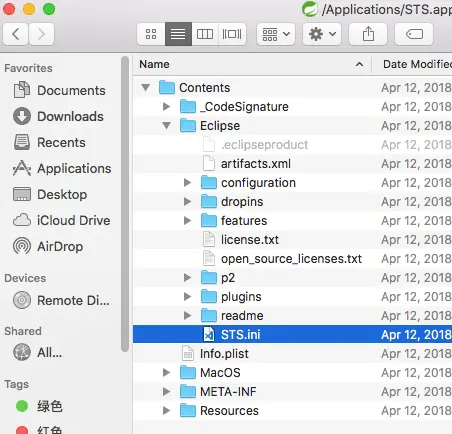Select the STS.ini file row
The image size is (452, 434).
click(x=292, y=335)
